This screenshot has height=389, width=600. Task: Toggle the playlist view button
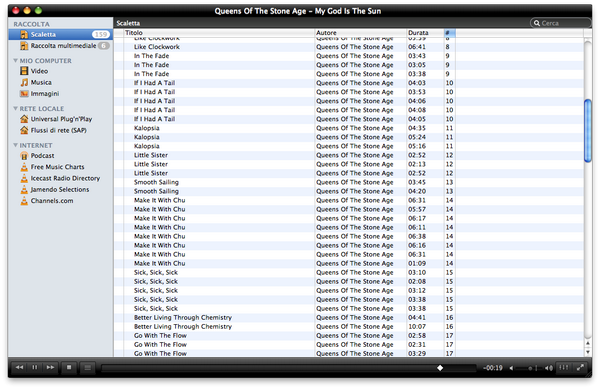[88, 368]
